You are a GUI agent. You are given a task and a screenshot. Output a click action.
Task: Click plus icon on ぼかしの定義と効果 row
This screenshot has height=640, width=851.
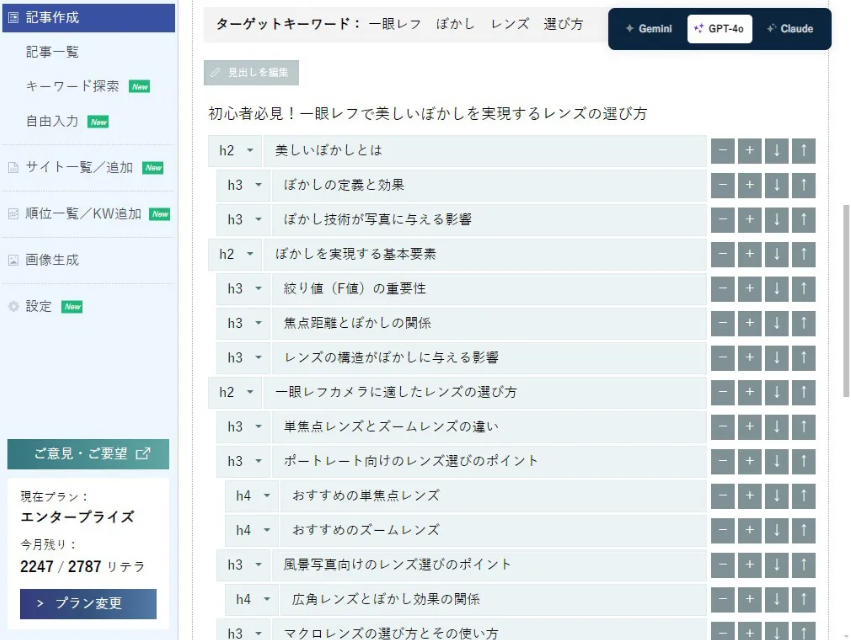[x=749, y=185]
